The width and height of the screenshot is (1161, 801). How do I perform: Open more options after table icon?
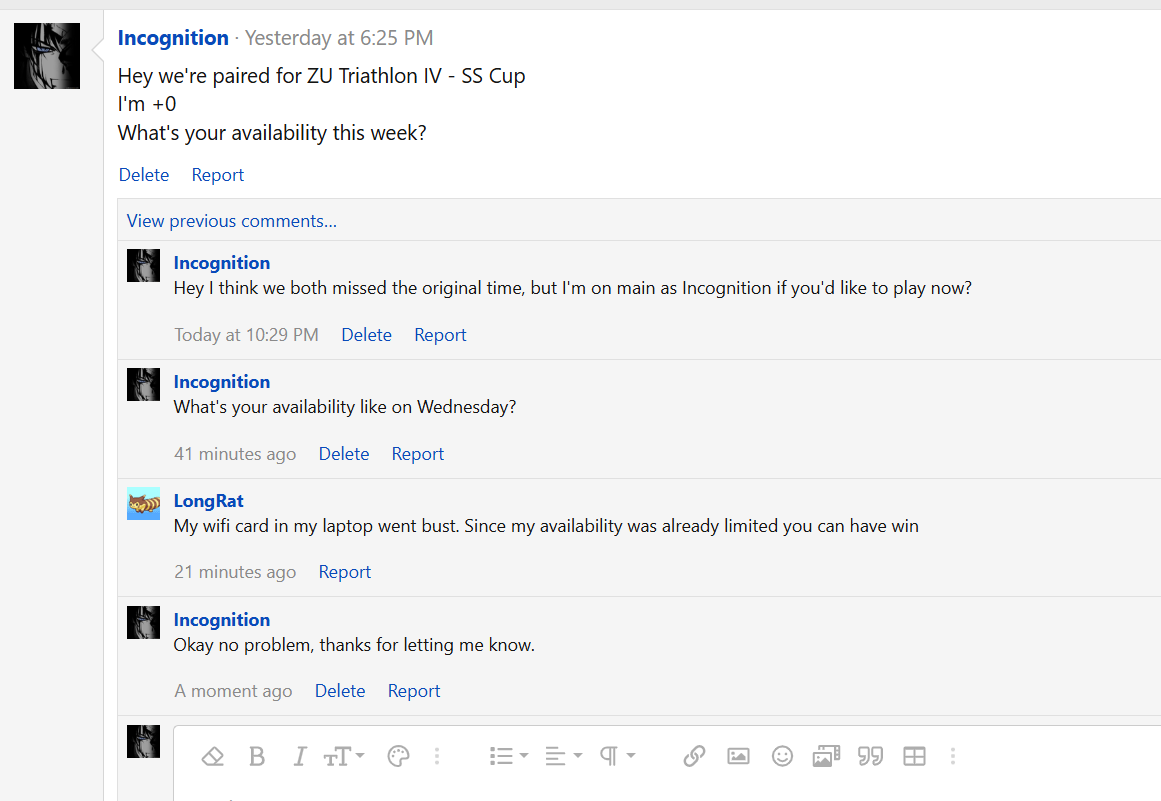click(953, 756)
